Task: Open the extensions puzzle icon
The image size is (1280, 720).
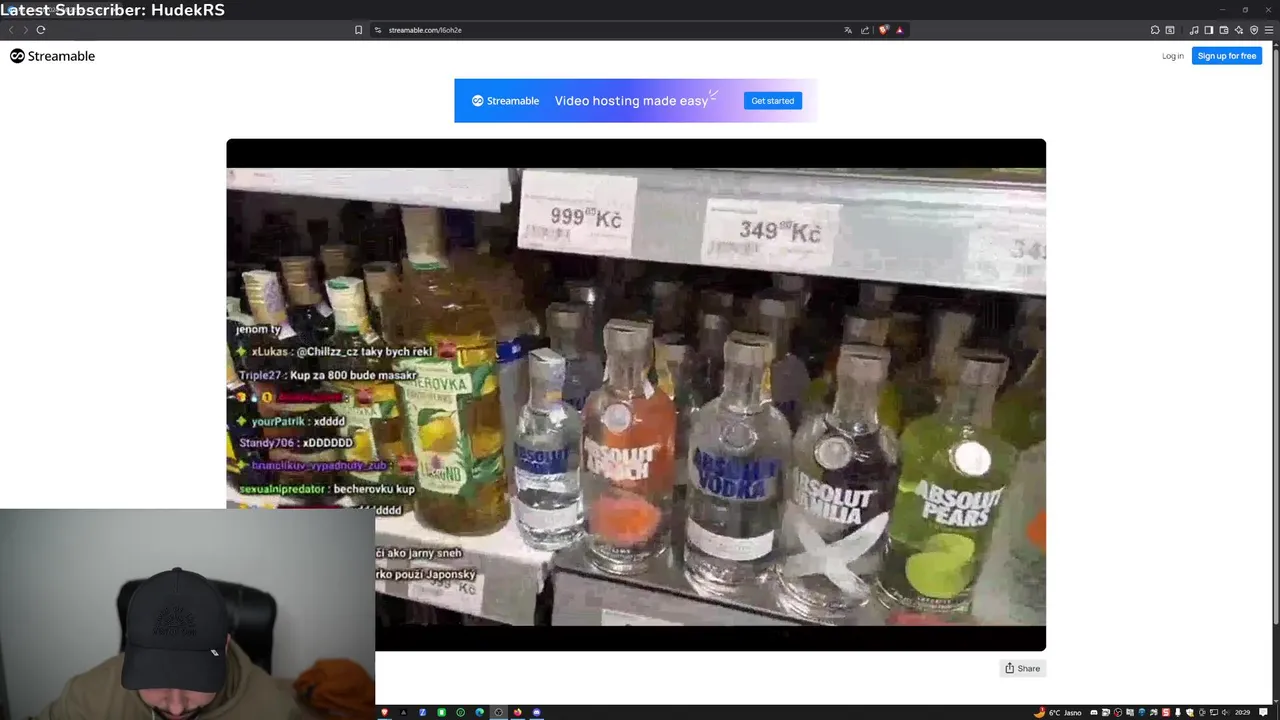Action: [1155, 30]
